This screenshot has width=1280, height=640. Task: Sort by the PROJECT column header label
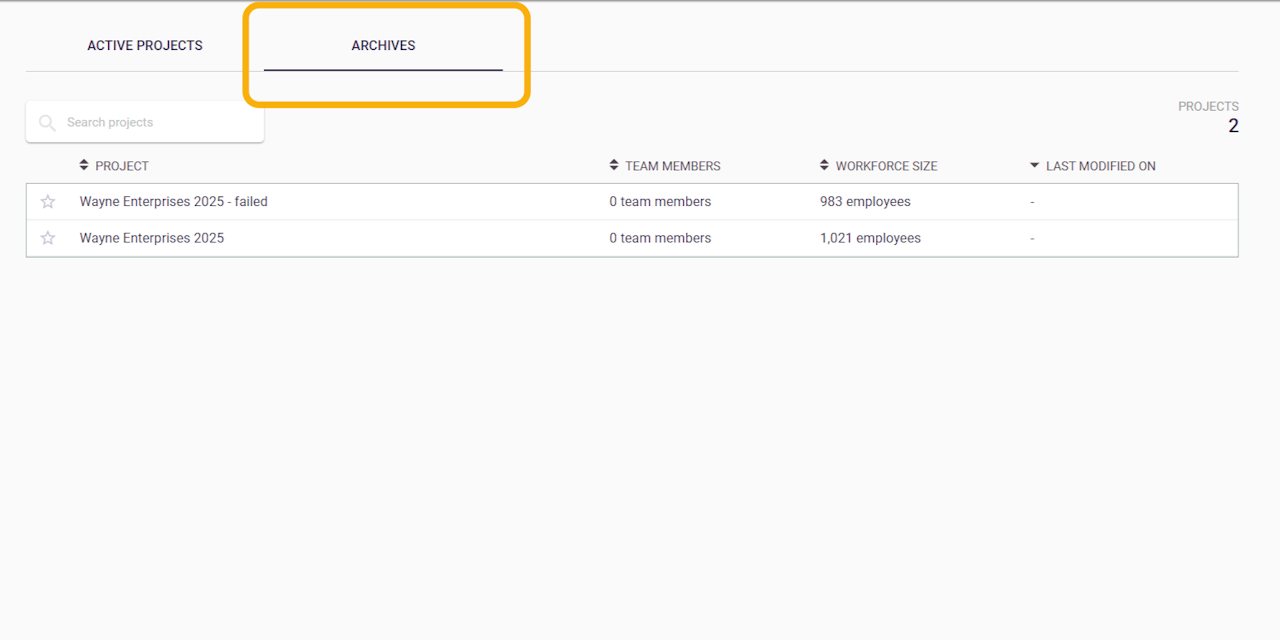[x=122, y=166]
